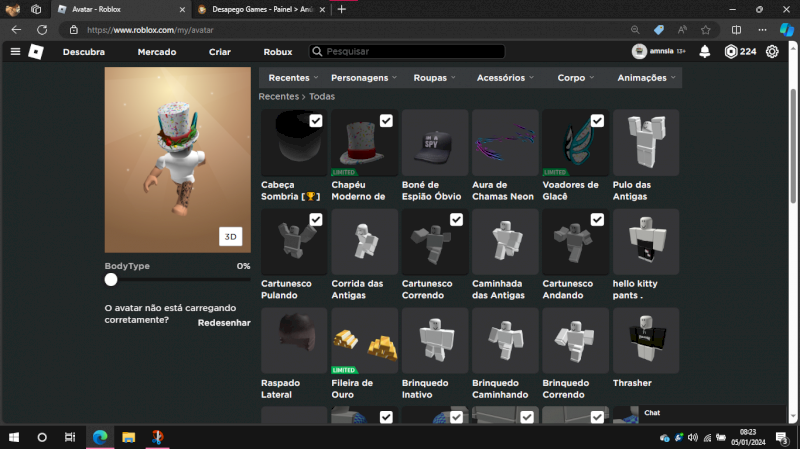800x449 pixels.
Task: Open the settings gear icon
Action: click(772, 51)
